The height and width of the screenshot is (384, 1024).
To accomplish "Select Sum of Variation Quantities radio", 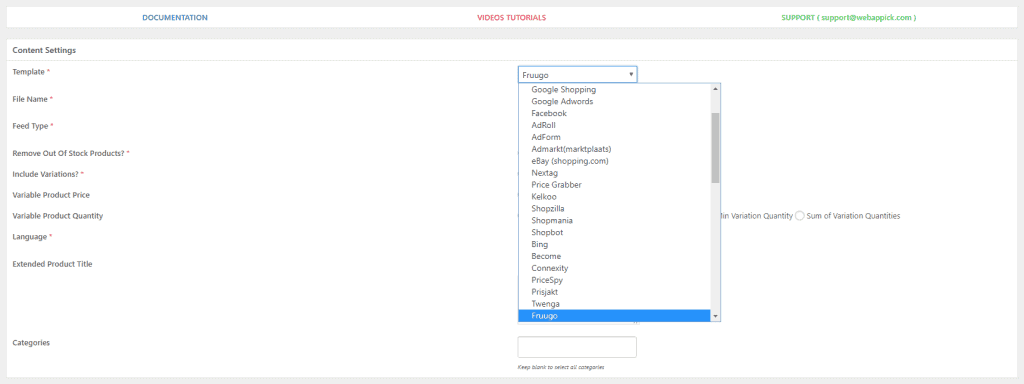I will coord(800,216).
